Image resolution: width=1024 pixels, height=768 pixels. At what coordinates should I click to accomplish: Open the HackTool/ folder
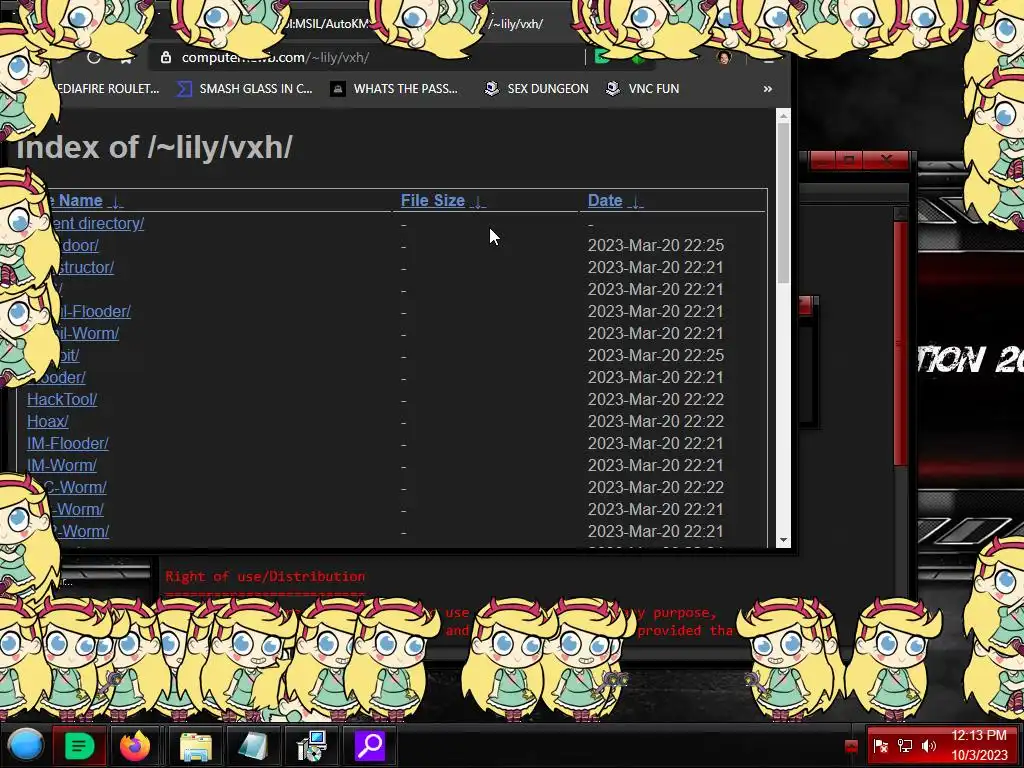(x=62, y=400)
